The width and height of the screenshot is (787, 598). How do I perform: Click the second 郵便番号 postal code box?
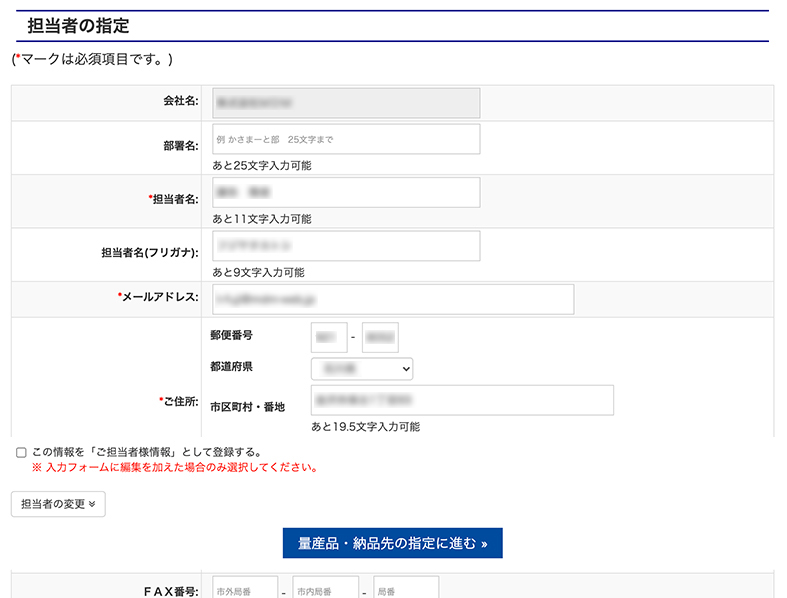pos(380,337)
